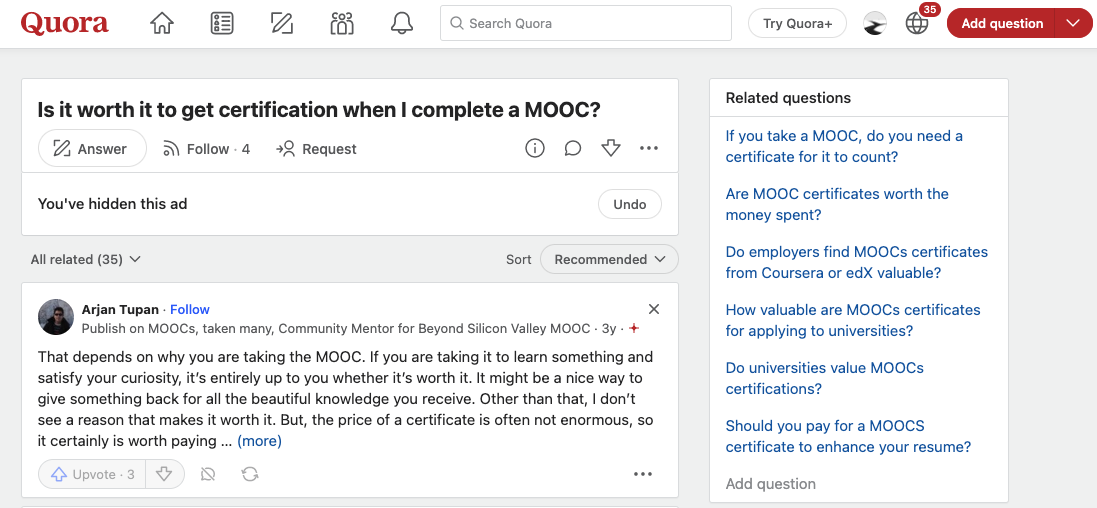
Task: Click Request answers button
Action: [x=316, y=149]
